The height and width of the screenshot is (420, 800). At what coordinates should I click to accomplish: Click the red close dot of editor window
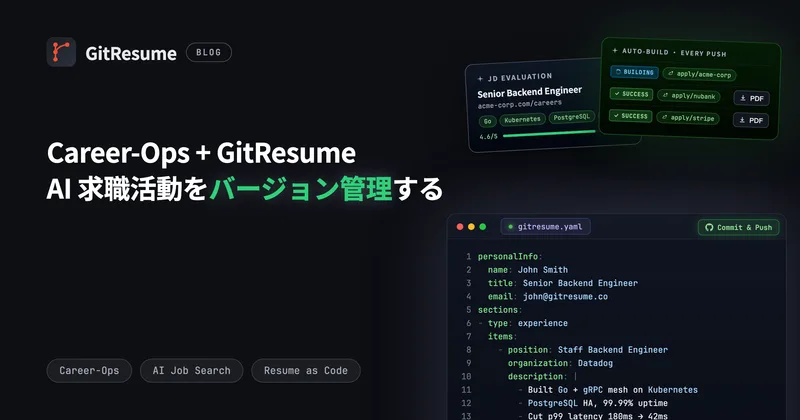coord(460,227)
